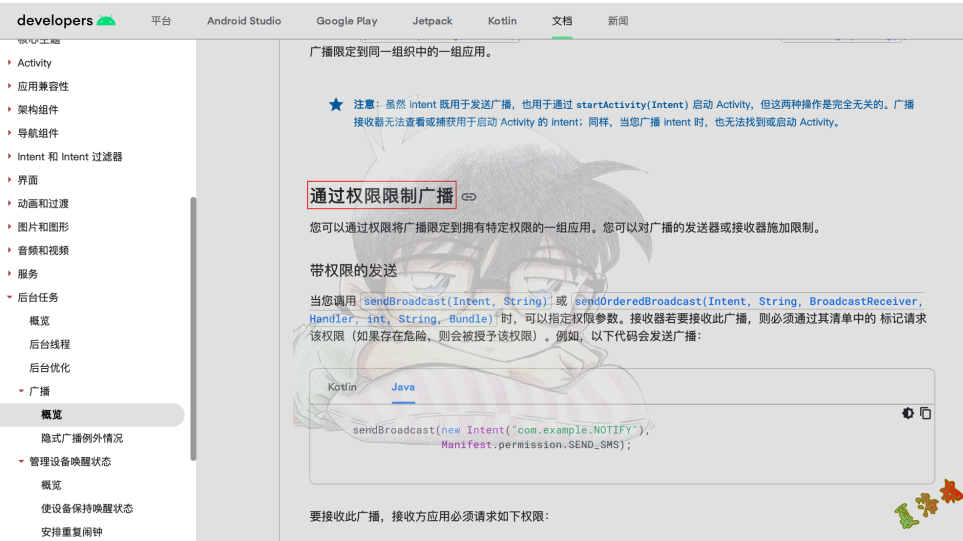
Task: Click the sendBroadcast(Intent, String) link
Action: [x=455, y=301]
